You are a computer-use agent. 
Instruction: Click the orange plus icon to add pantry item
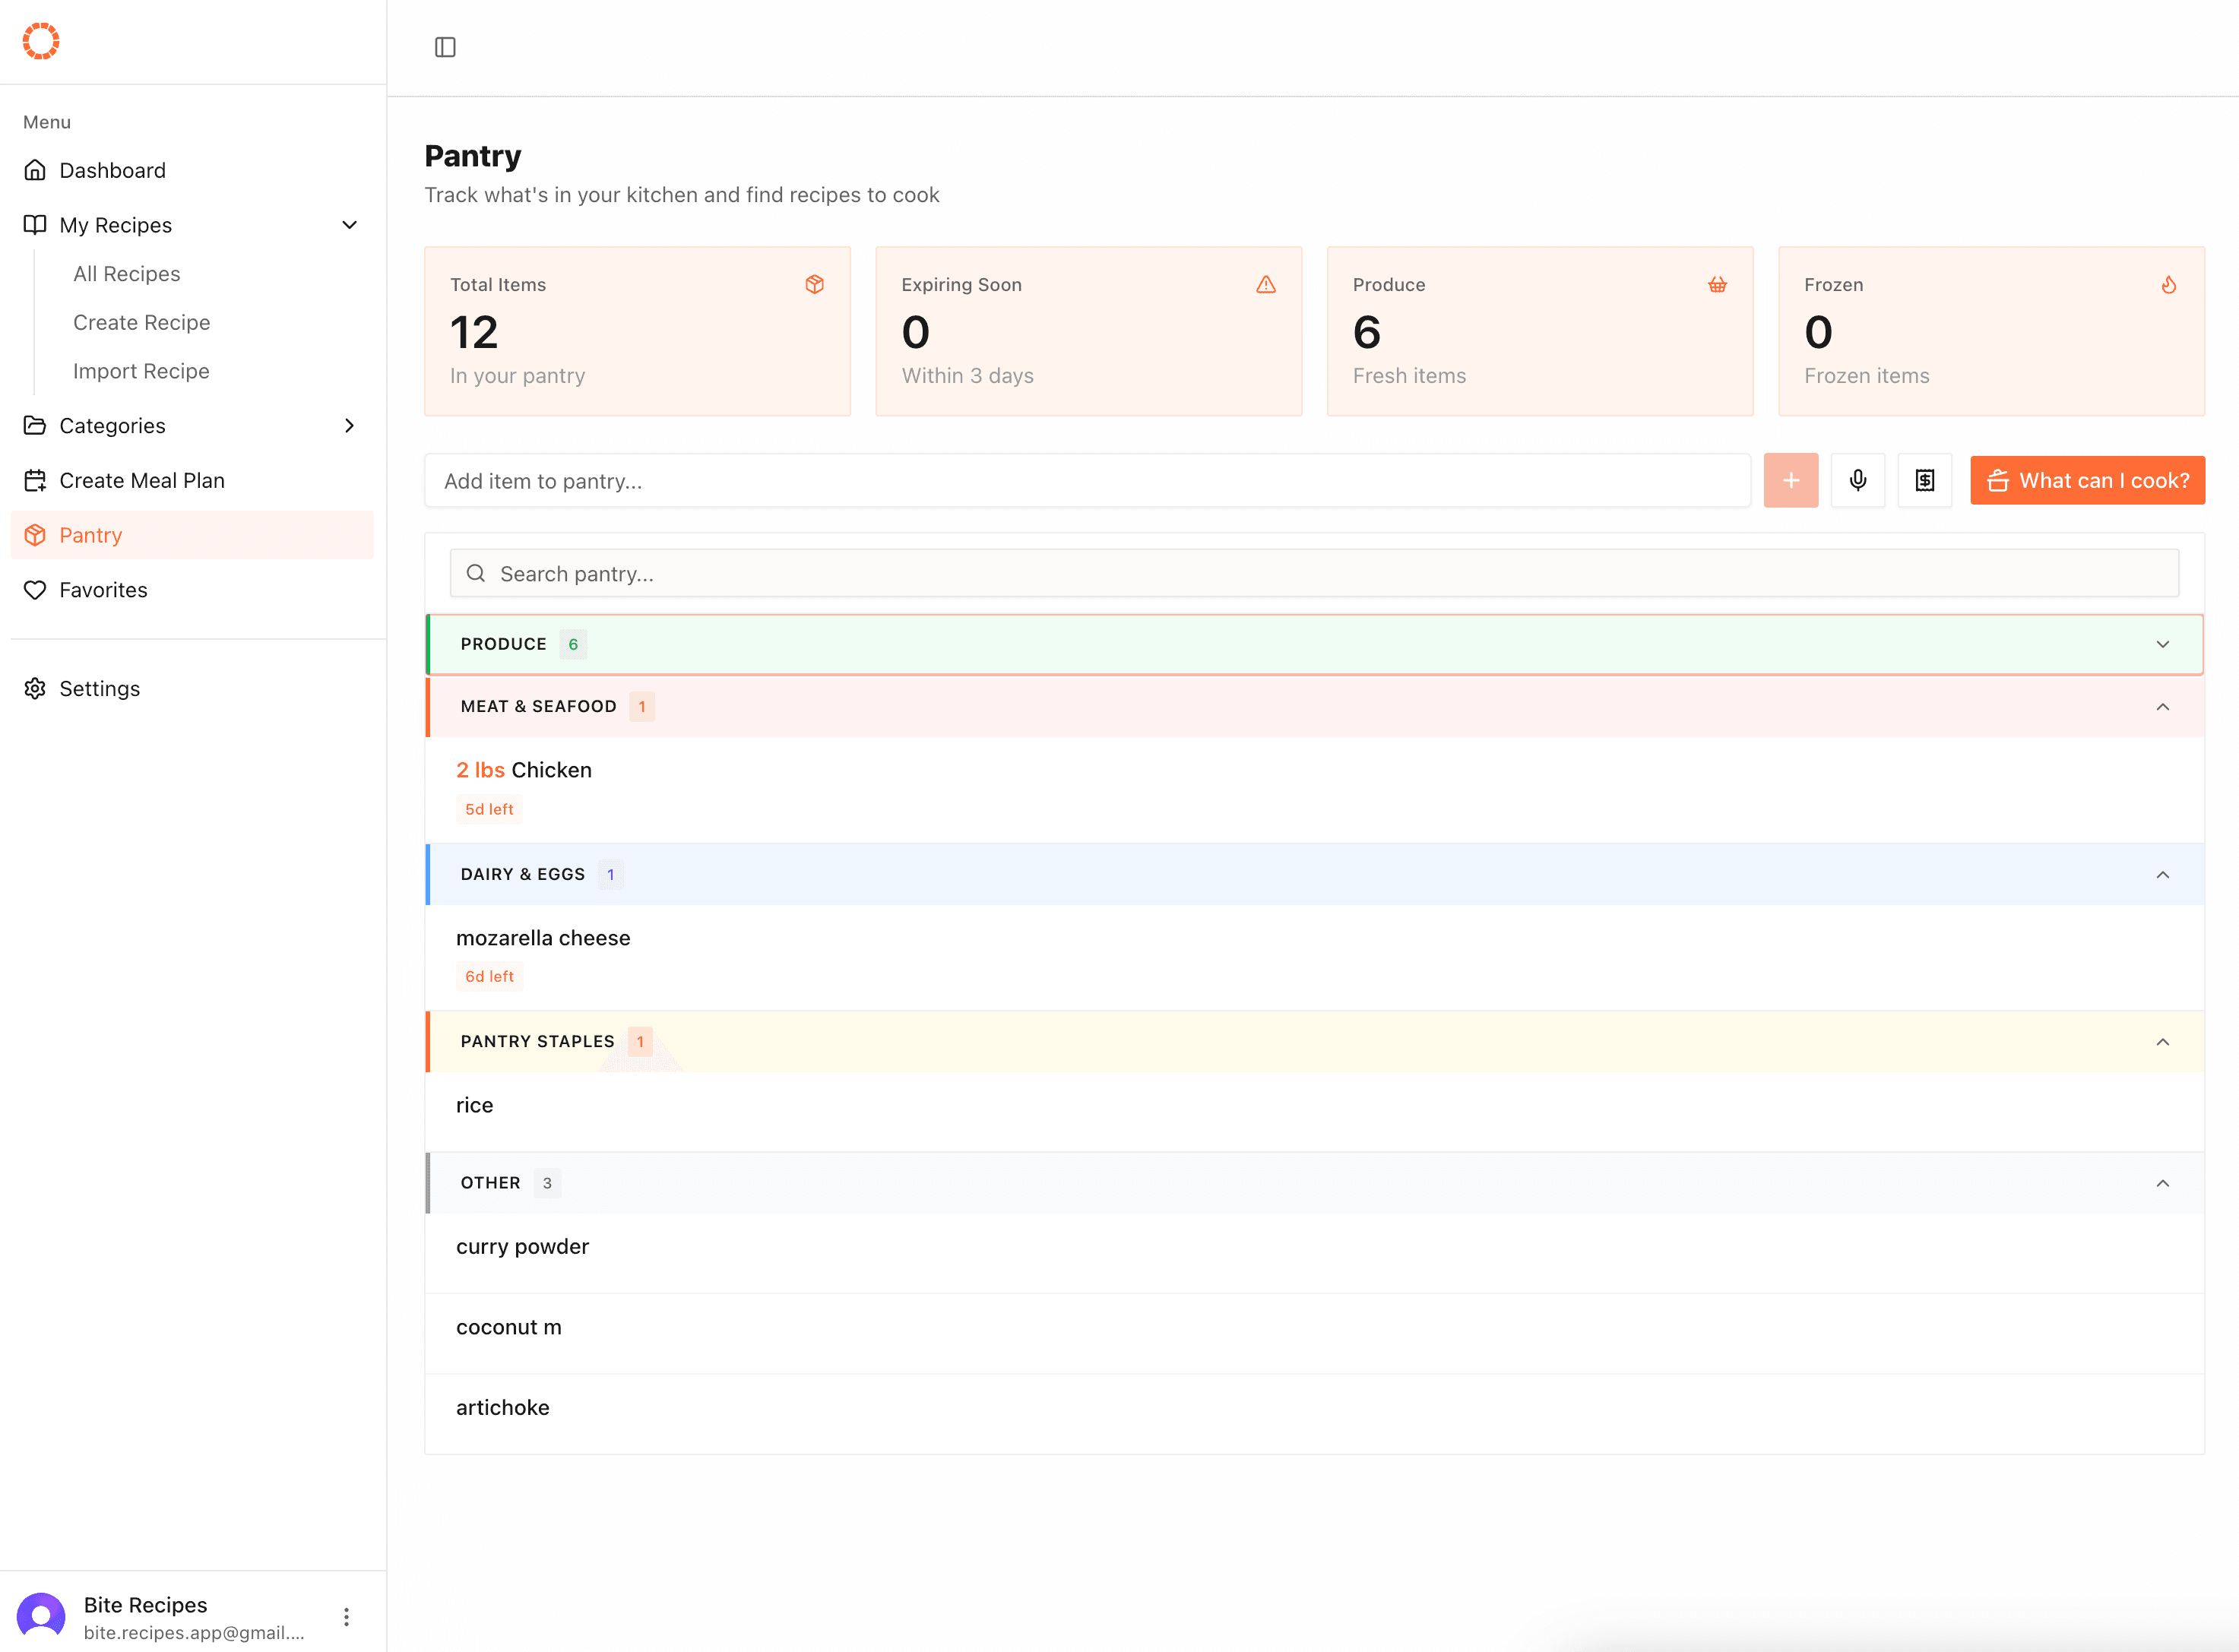(x=1791, y=480)
